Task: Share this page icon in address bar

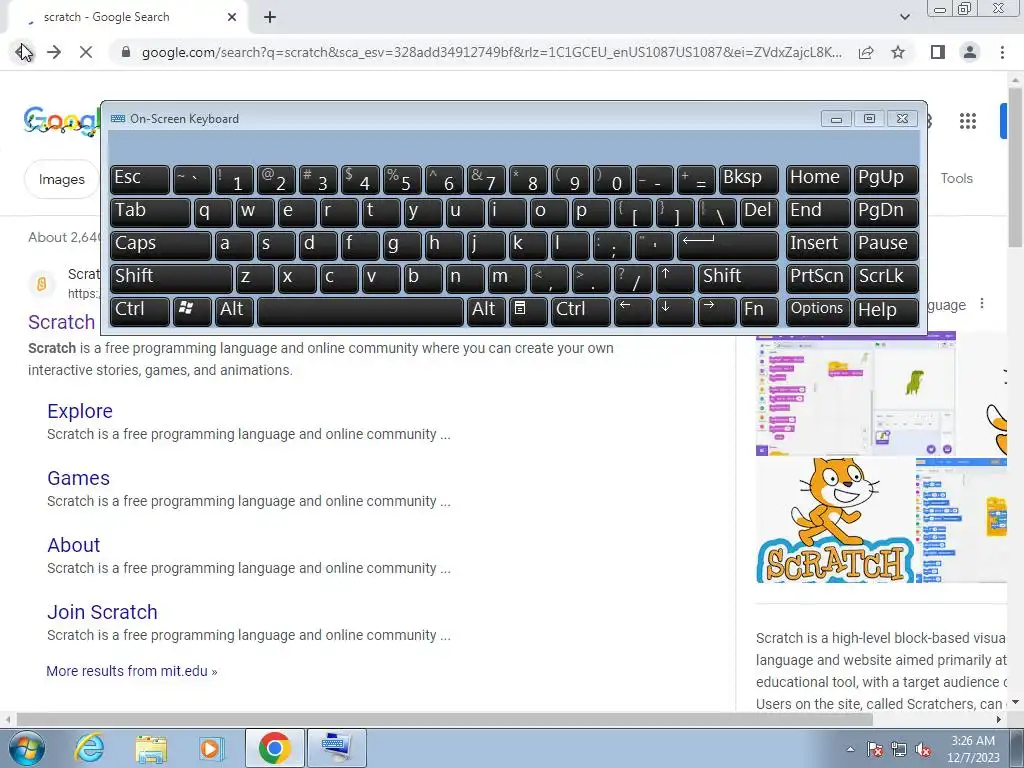Action: click(866, 52)
